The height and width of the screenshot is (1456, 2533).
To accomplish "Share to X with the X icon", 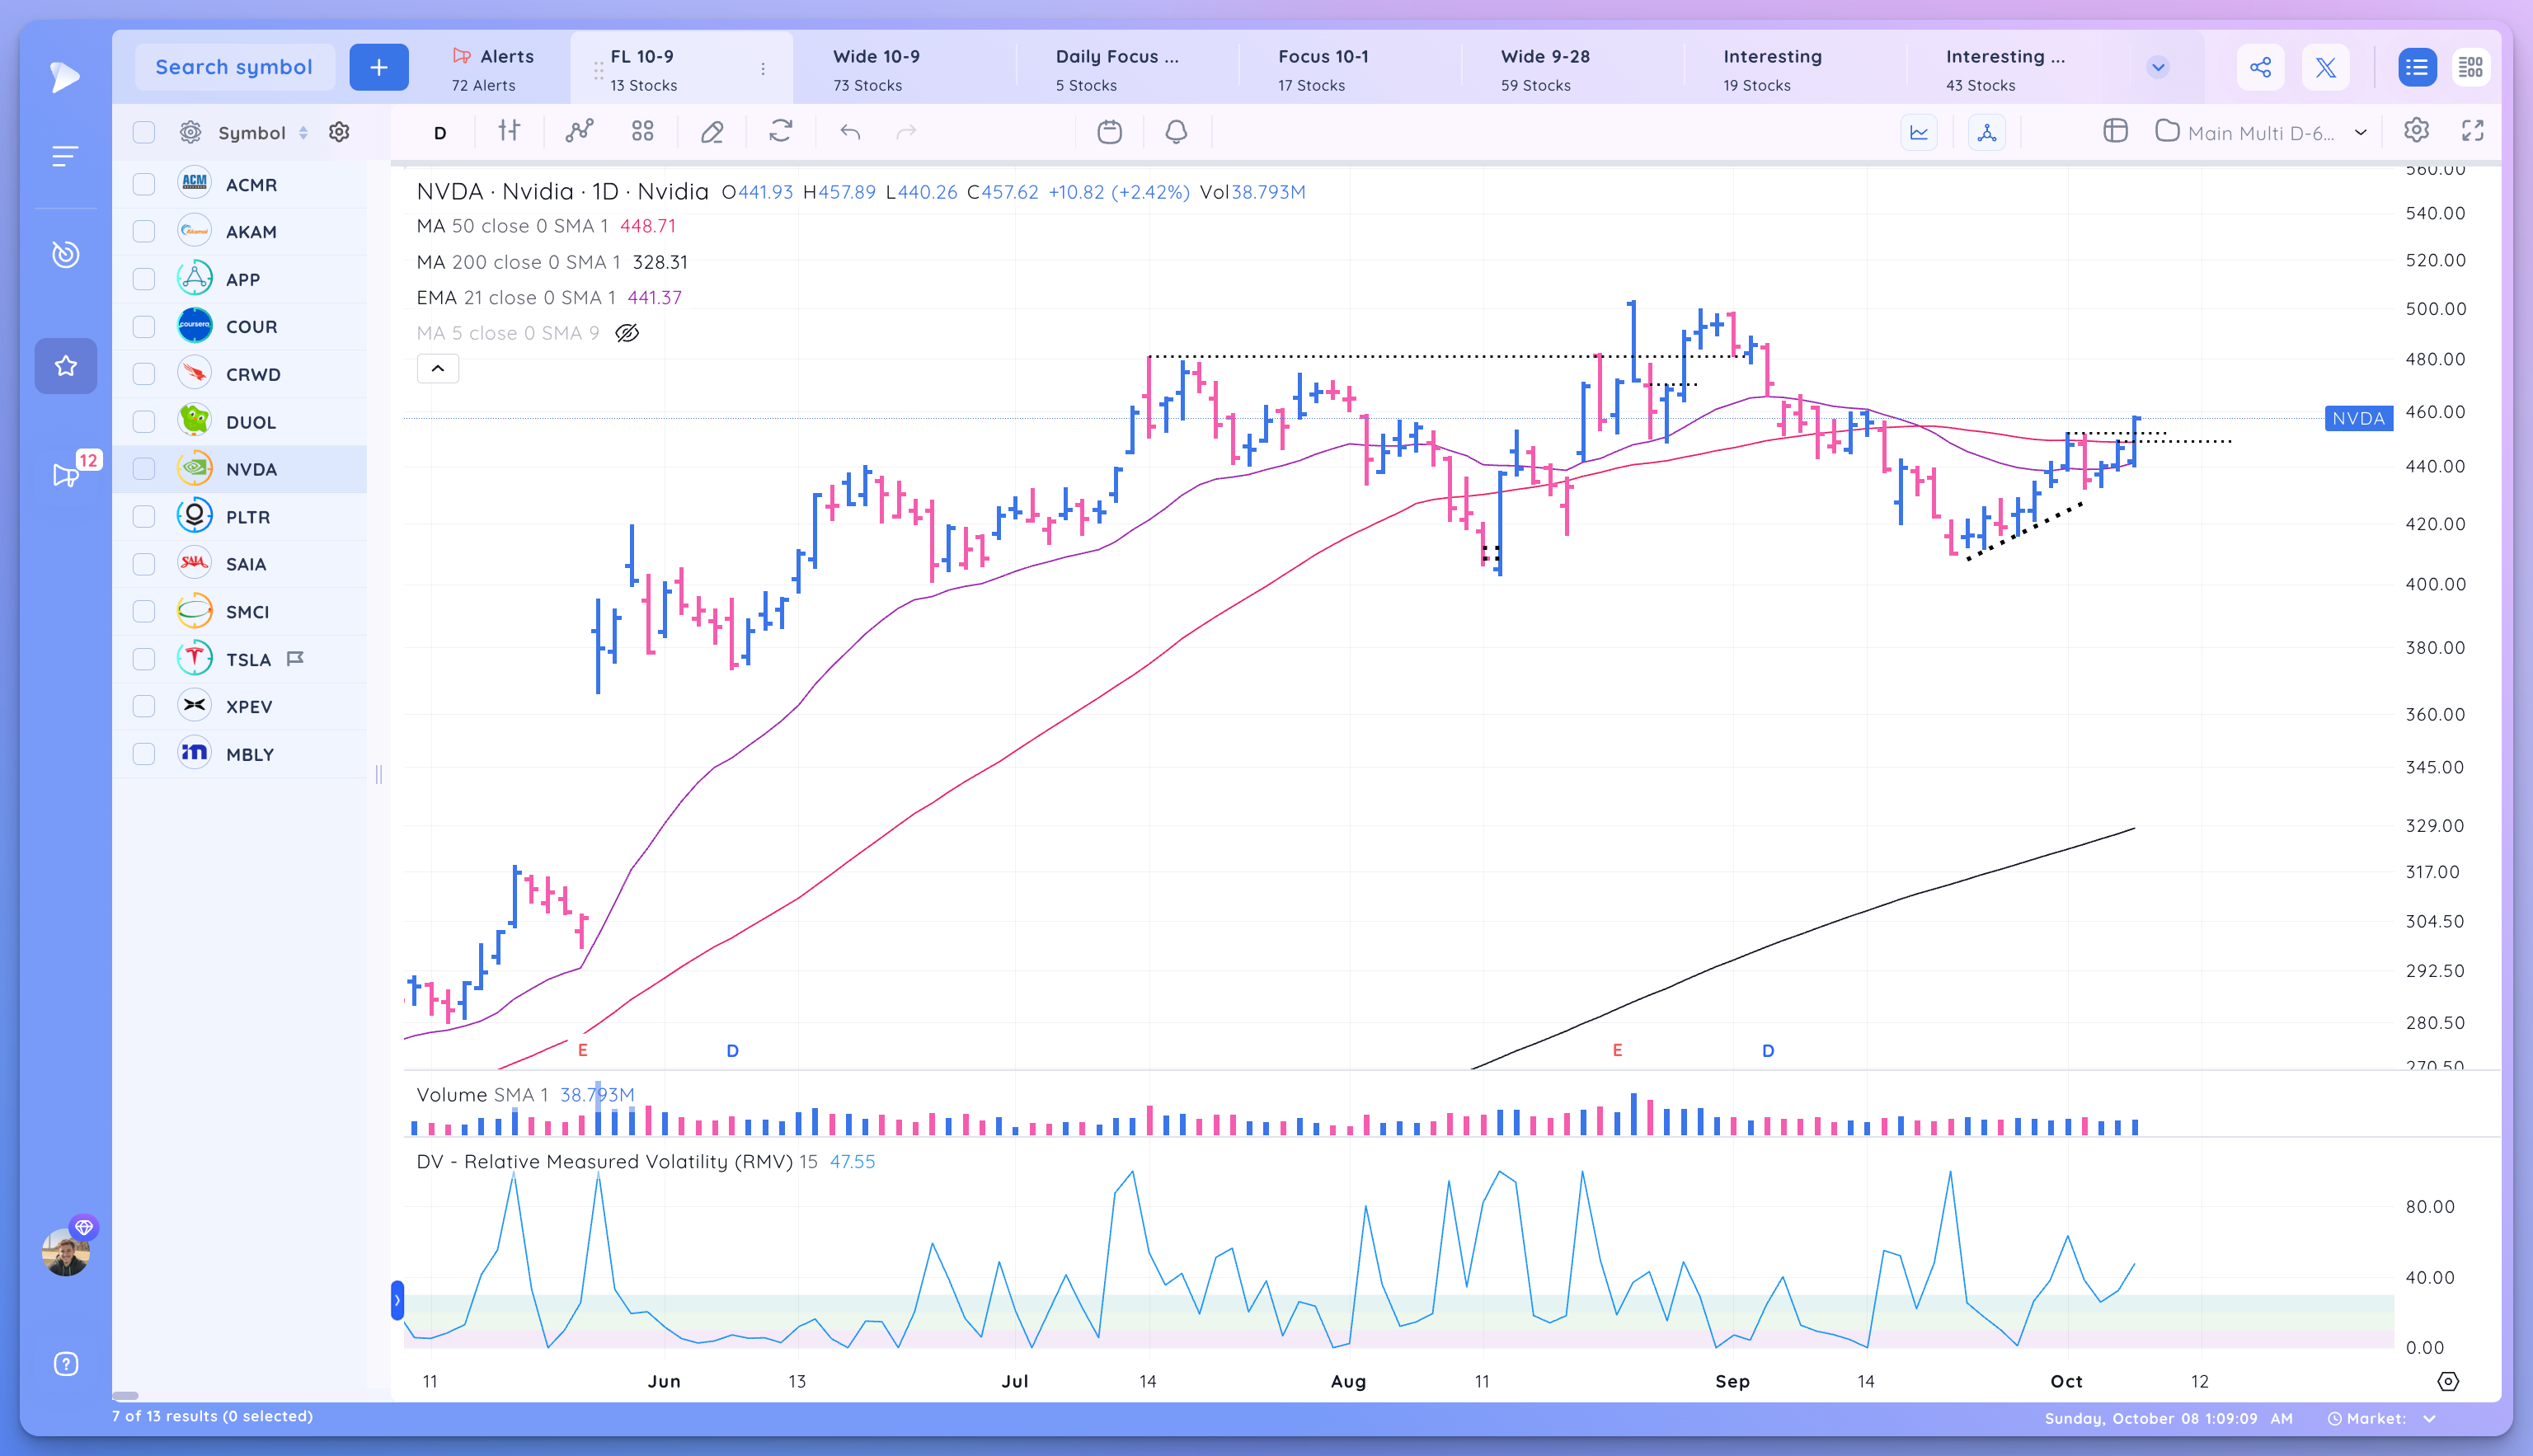I will point(2326,67).
